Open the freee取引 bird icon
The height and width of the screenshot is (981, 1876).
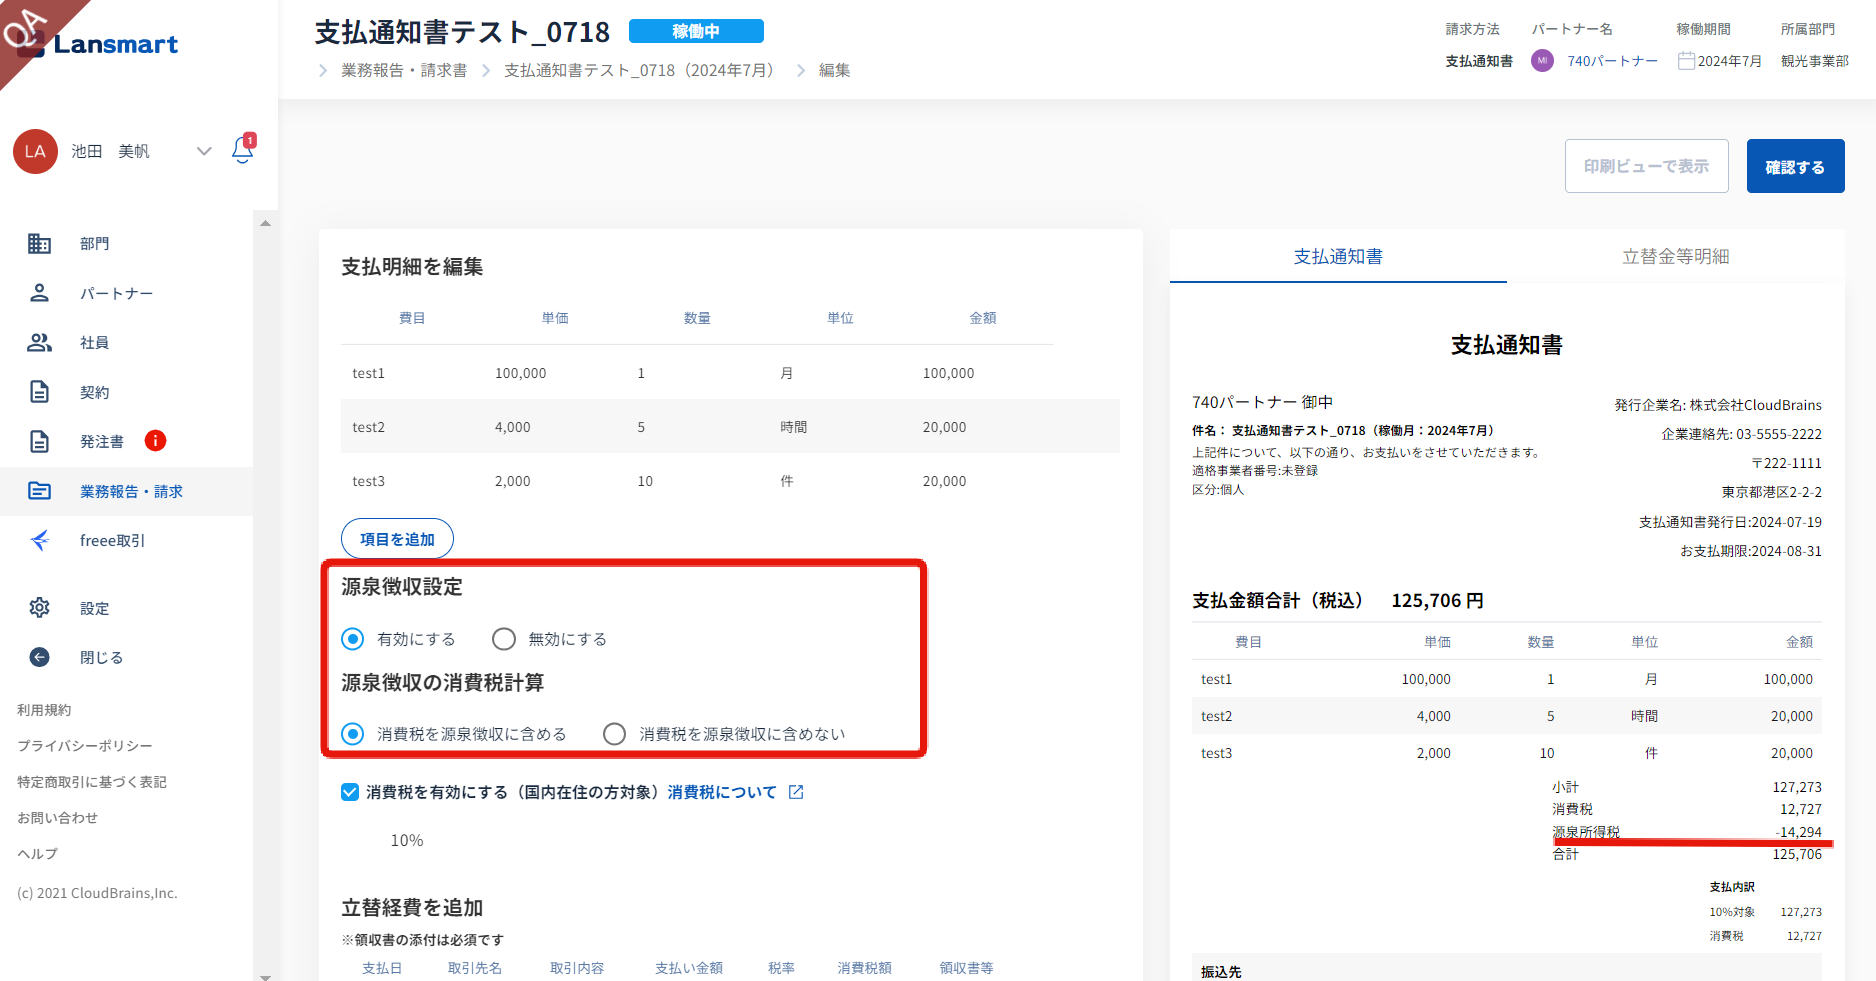click(x=39, y=540)
